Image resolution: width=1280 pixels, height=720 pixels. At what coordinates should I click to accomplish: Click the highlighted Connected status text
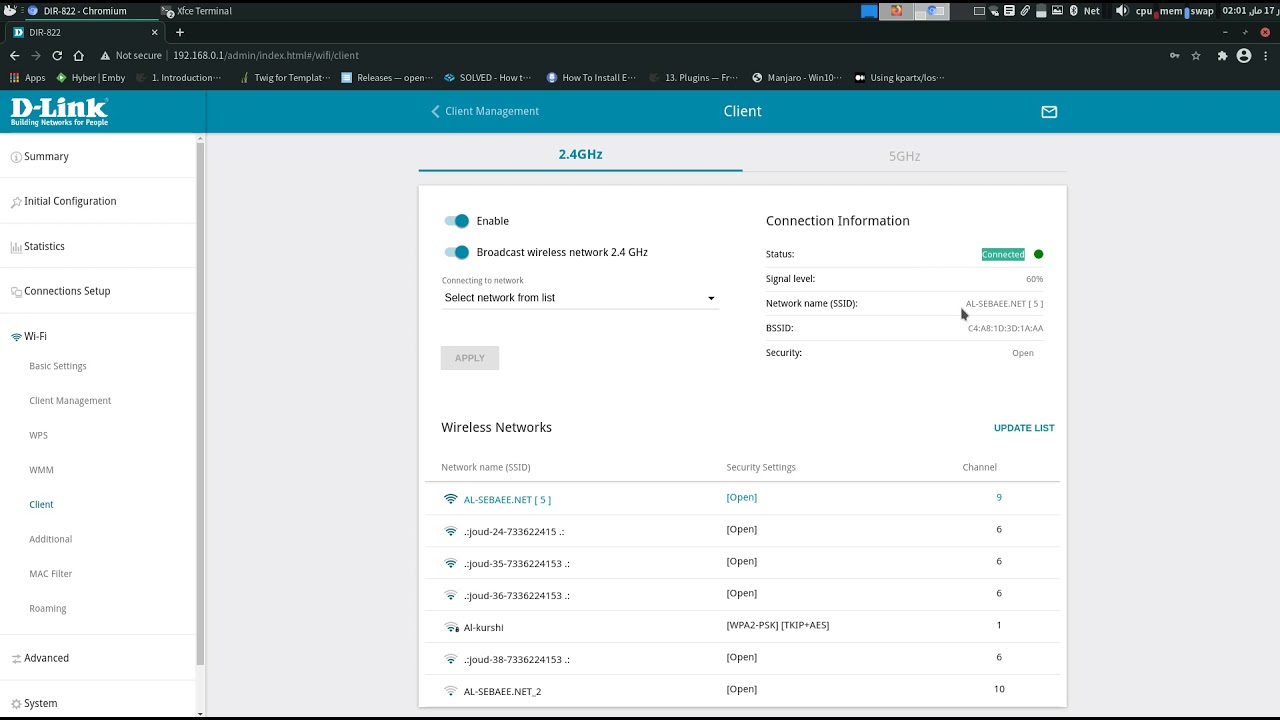coord(1003,254)
